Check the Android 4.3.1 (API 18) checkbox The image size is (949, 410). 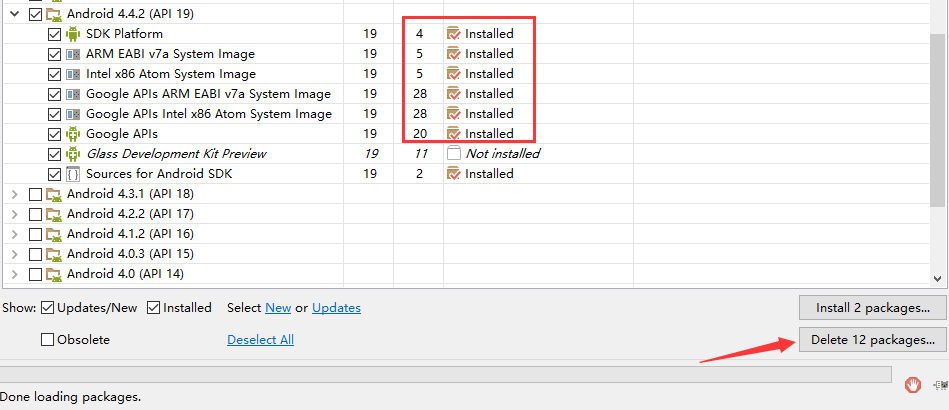click(x=35, y=195)
